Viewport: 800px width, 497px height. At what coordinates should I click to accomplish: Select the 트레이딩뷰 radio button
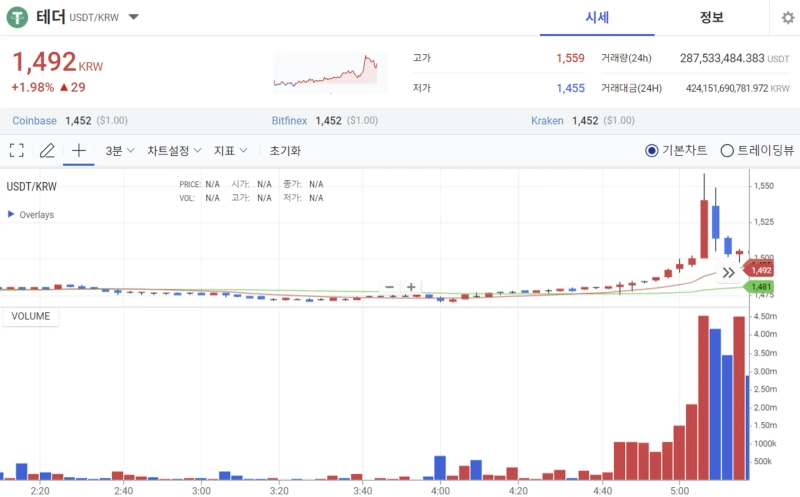pyautogui.click(x=727, y=151)
